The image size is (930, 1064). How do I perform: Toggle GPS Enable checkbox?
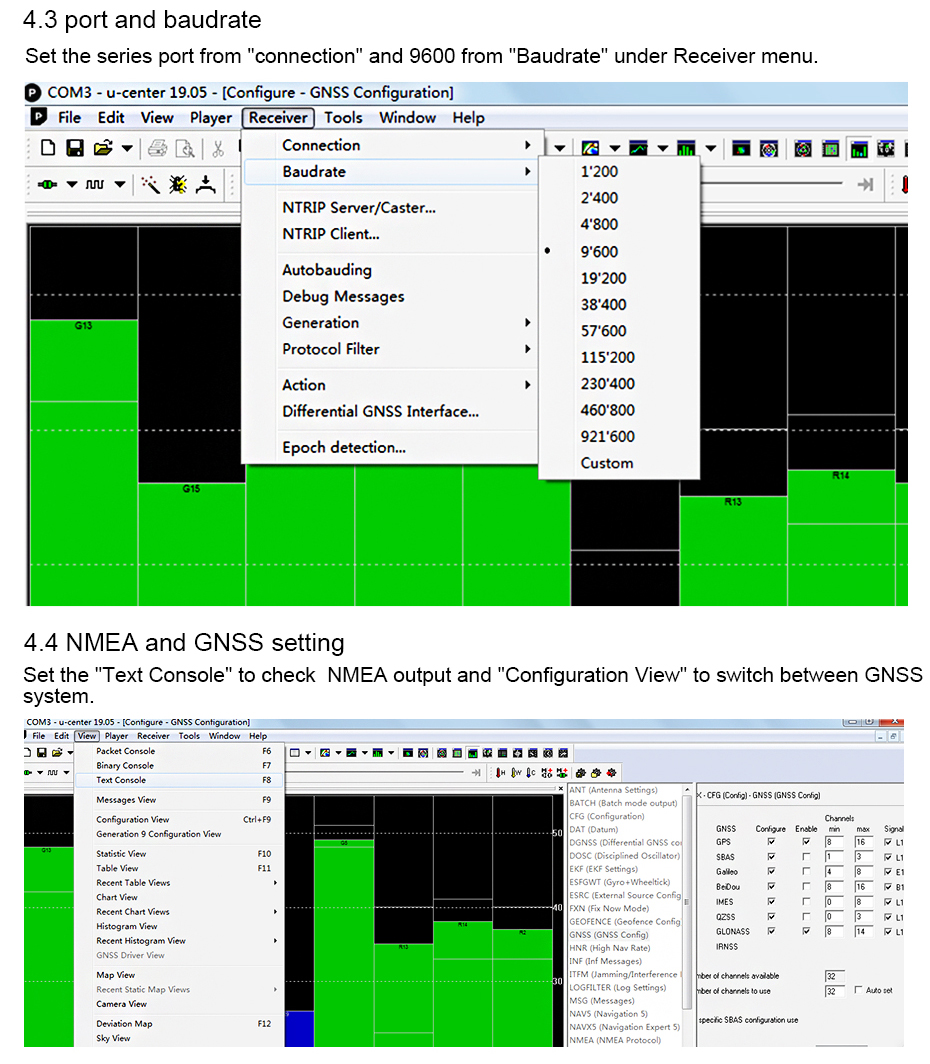click(806, 841)
